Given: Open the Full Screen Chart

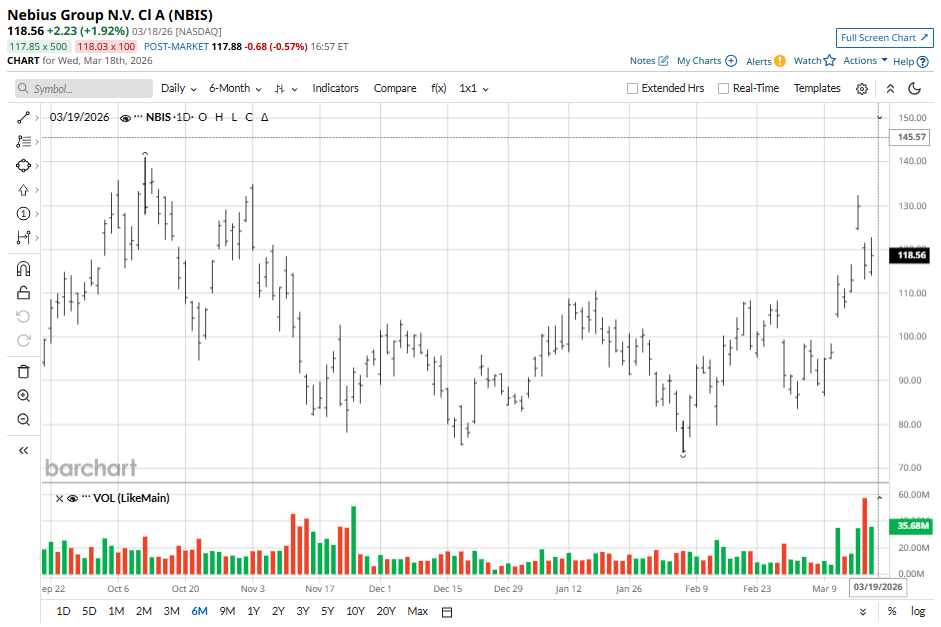Looking at the screenshot, I should click(885, 38).
